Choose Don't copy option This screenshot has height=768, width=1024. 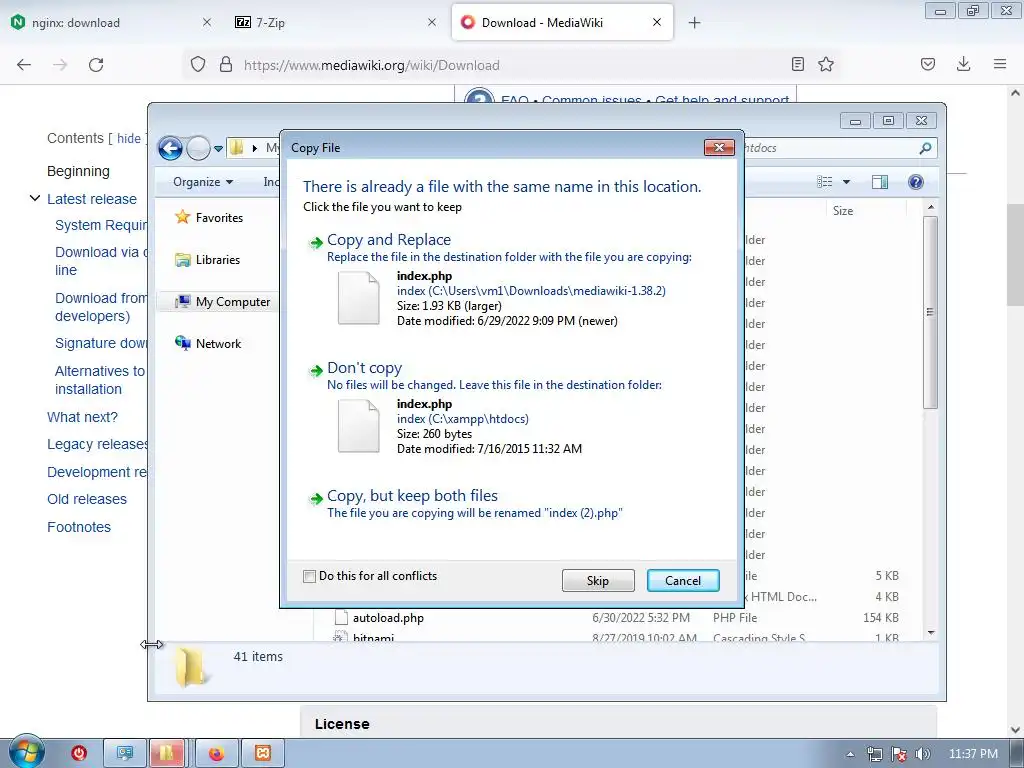pos(364,368)
